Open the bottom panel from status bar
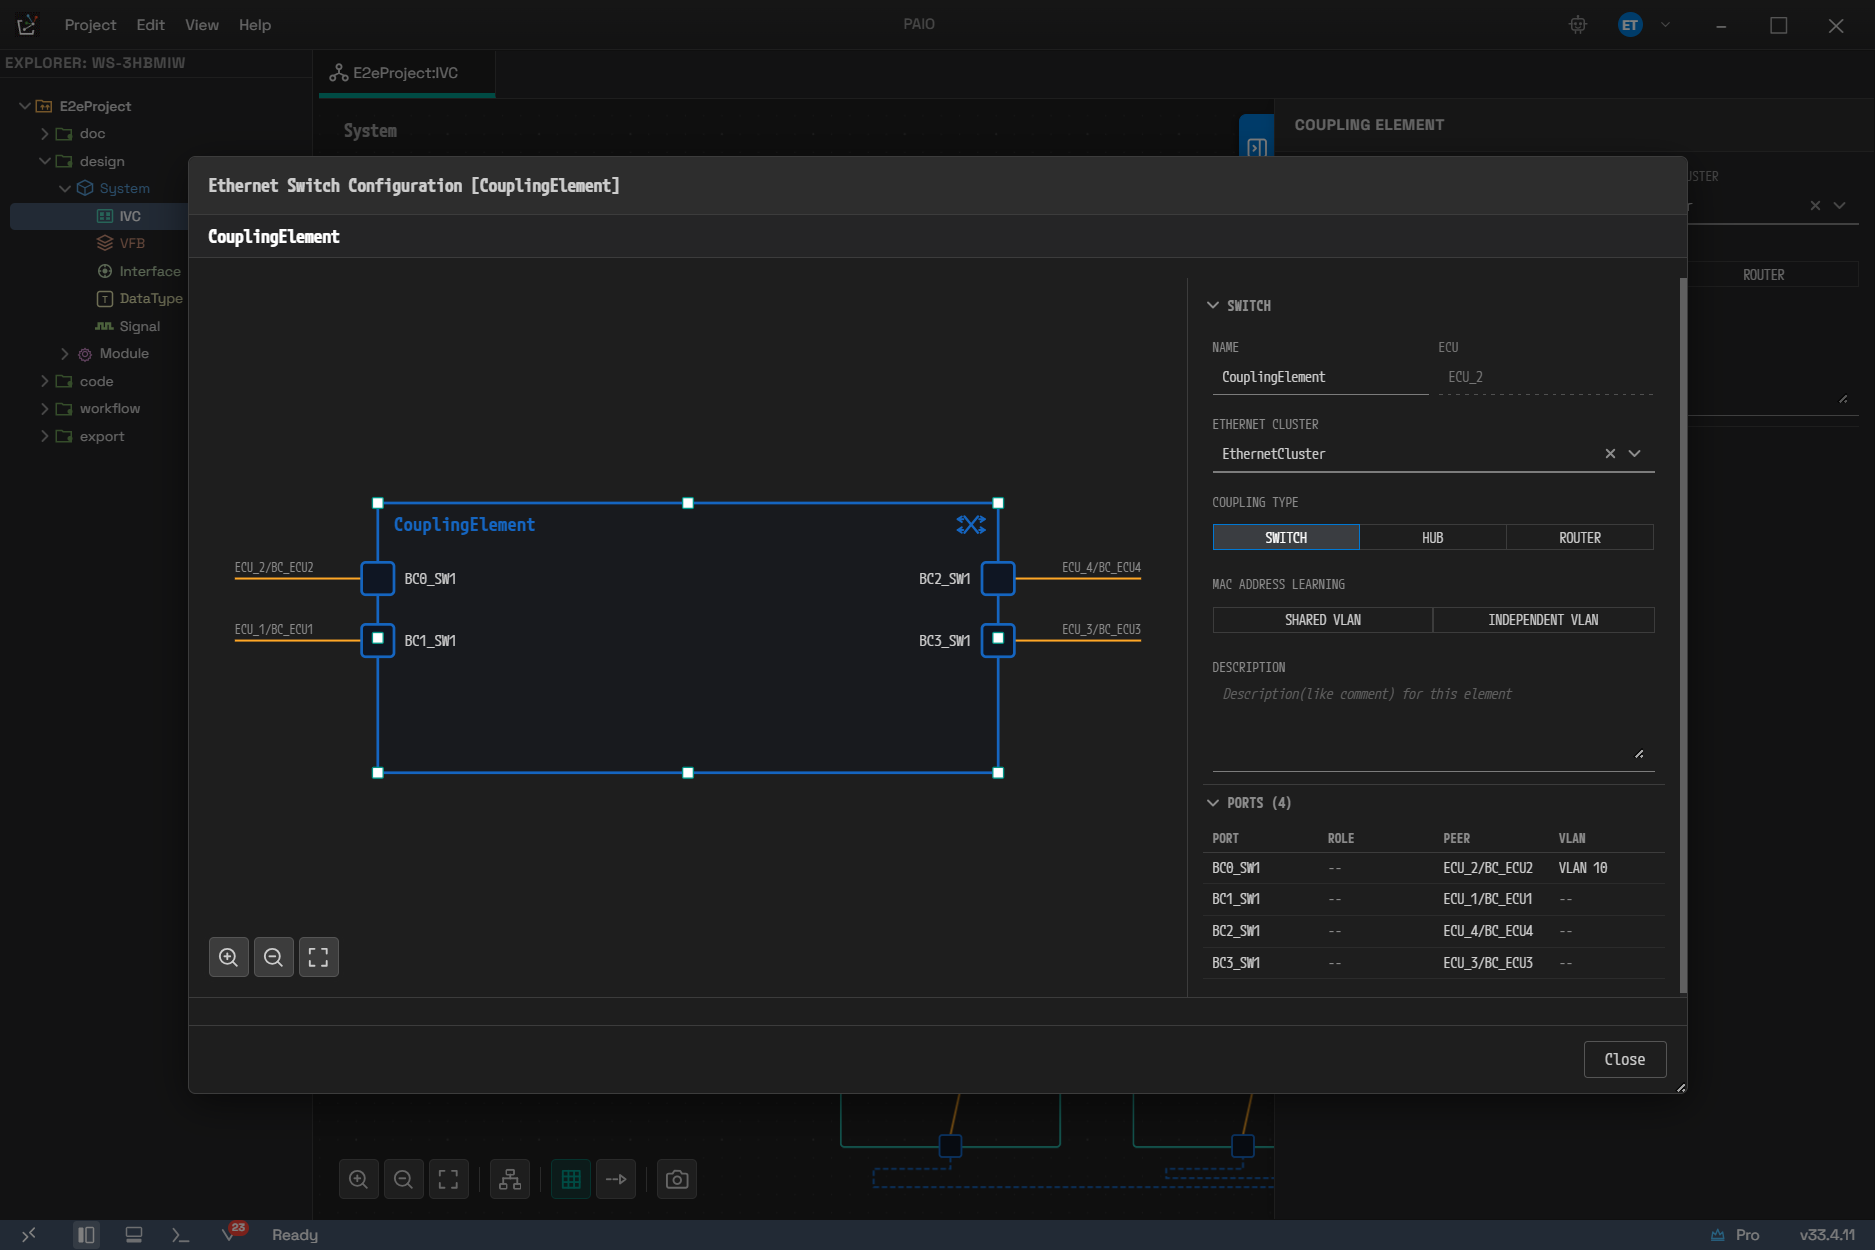The height and width of the screenshot is (1250, 1875). pos(133,1235)
